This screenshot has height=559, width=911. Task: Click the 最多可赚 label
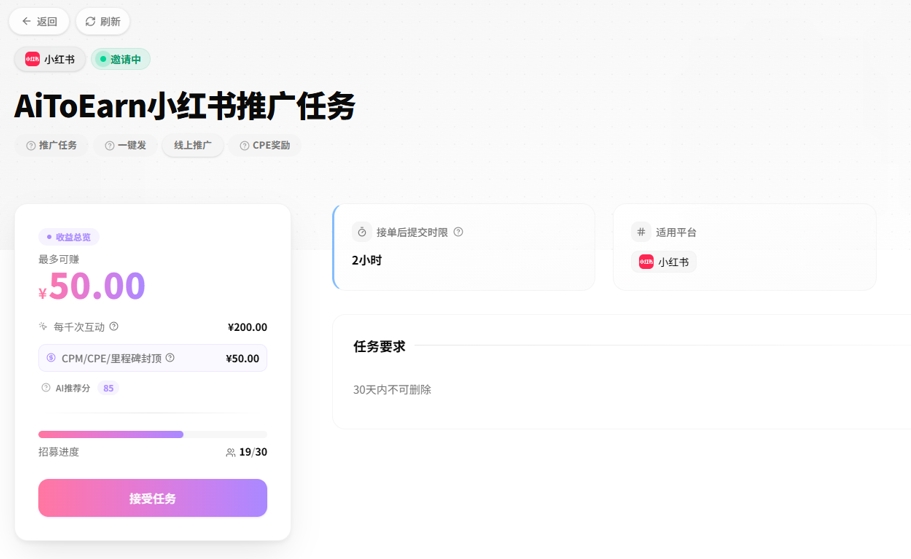pyautogui.click(x=59, y=259)
